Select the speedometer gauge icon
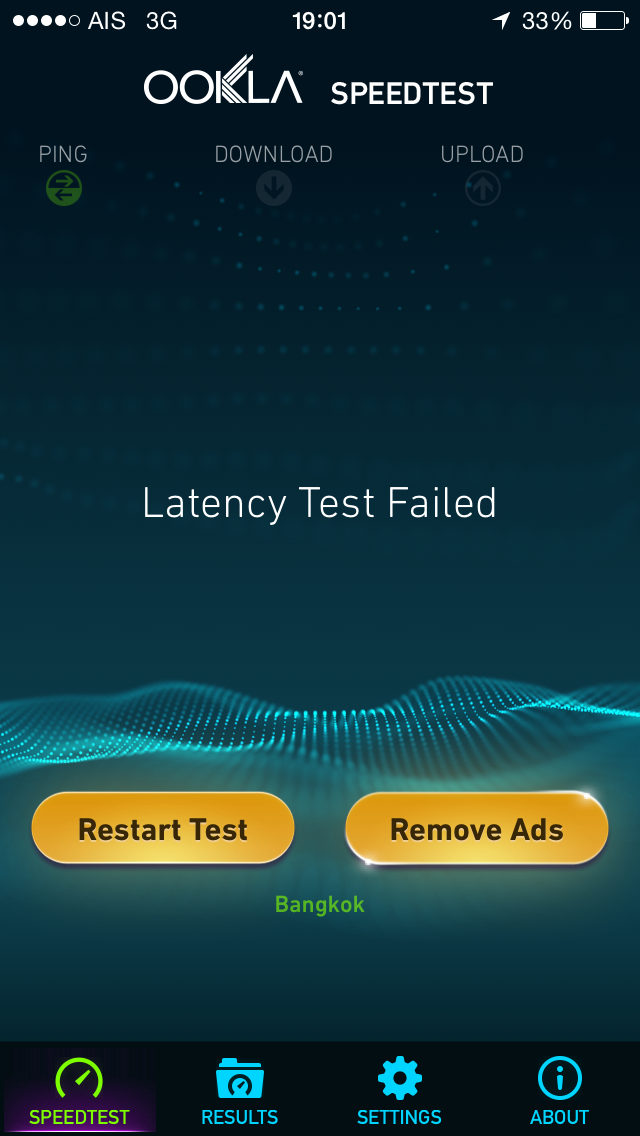Screen dimensions: 640x1136 coord(80,1079)
